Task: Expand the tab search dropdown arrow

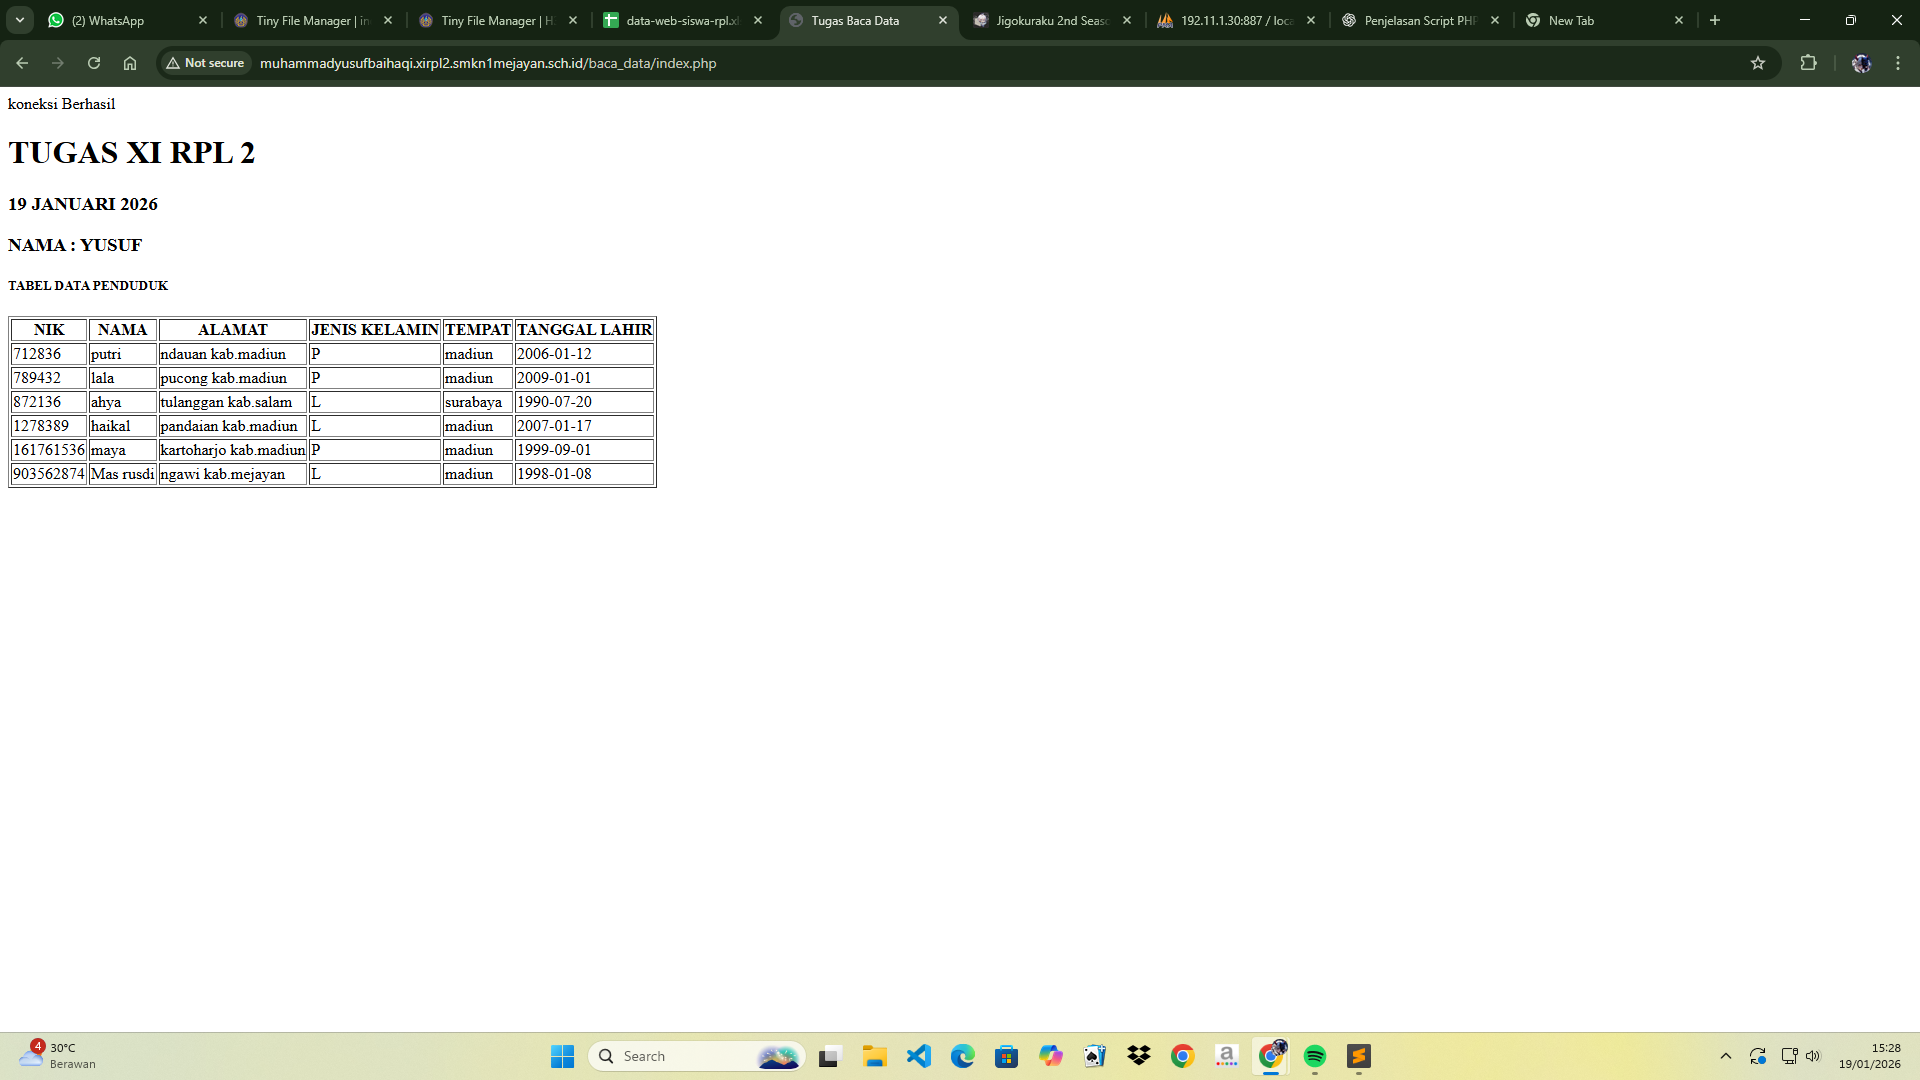Action: click(20, 20)
